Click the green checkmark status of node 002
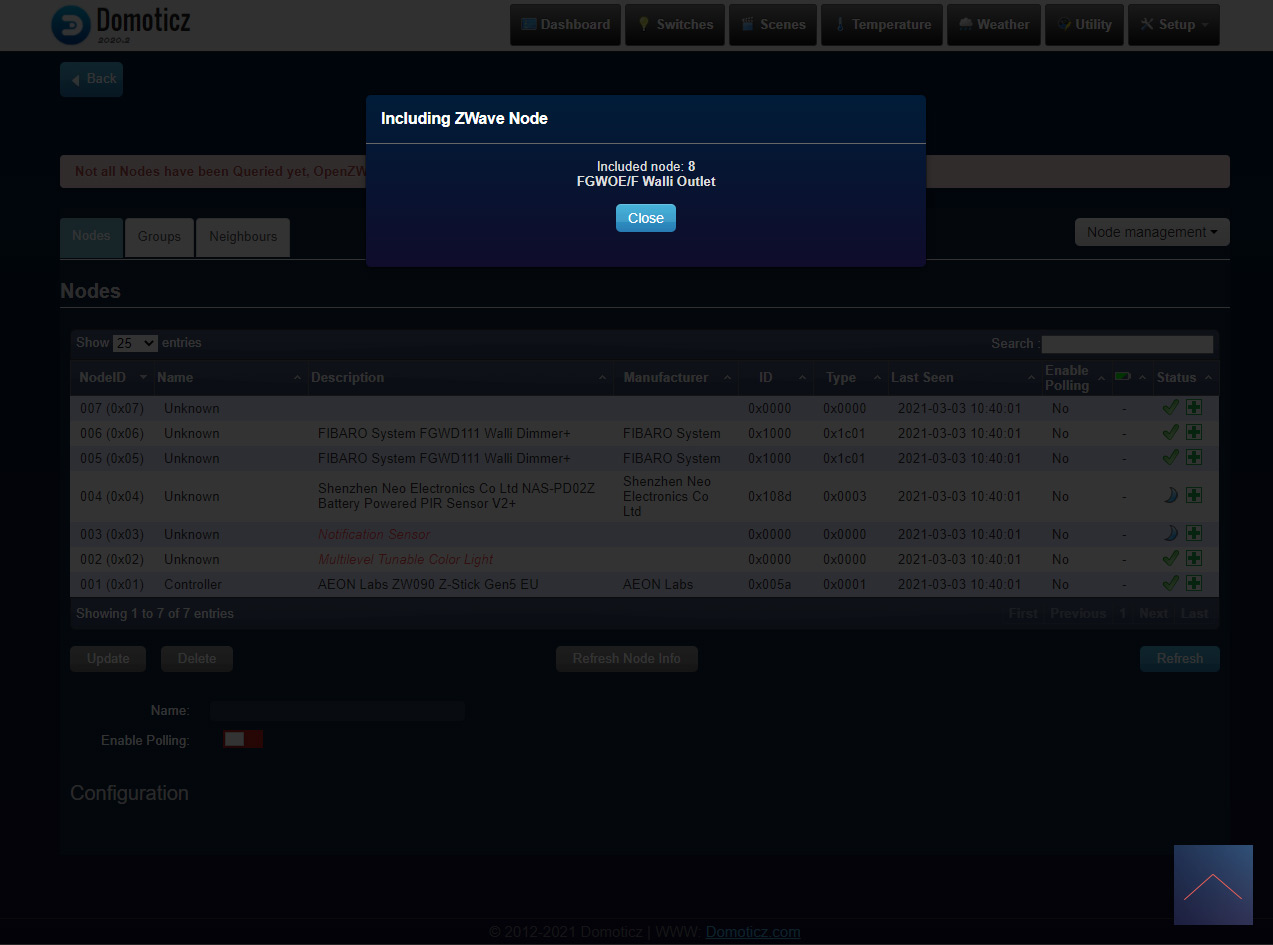1273x945 pixels. click(1171, 558)
